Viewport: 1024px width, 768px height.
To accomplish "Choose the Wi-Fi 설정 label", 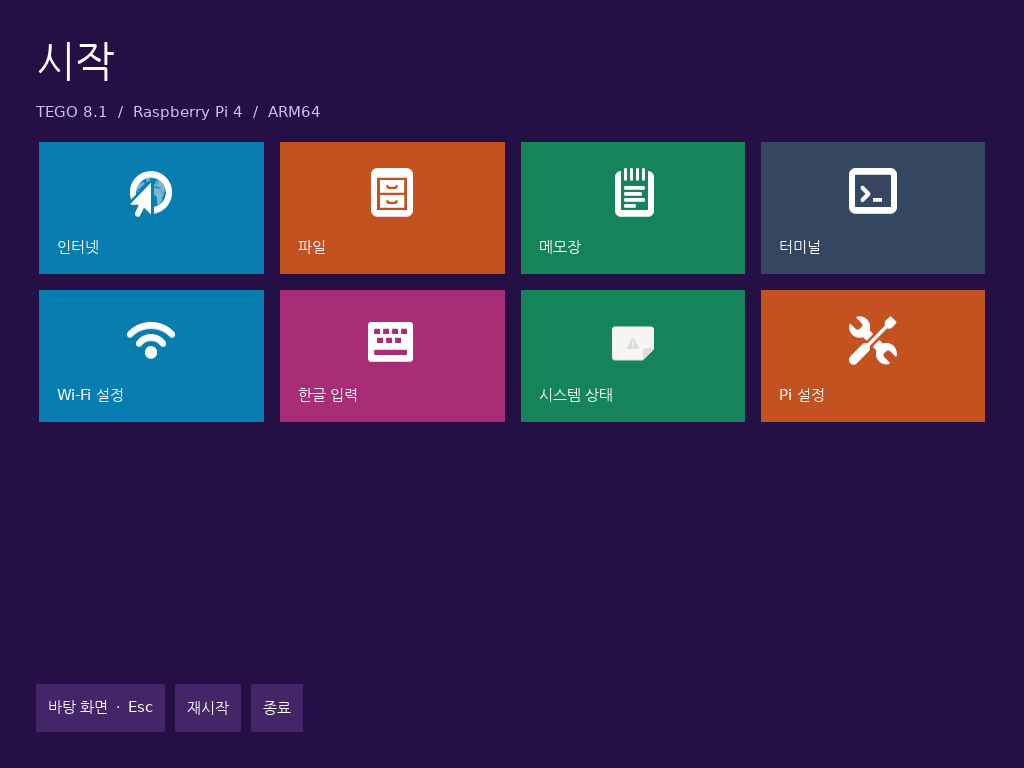I will coord(91,395).
